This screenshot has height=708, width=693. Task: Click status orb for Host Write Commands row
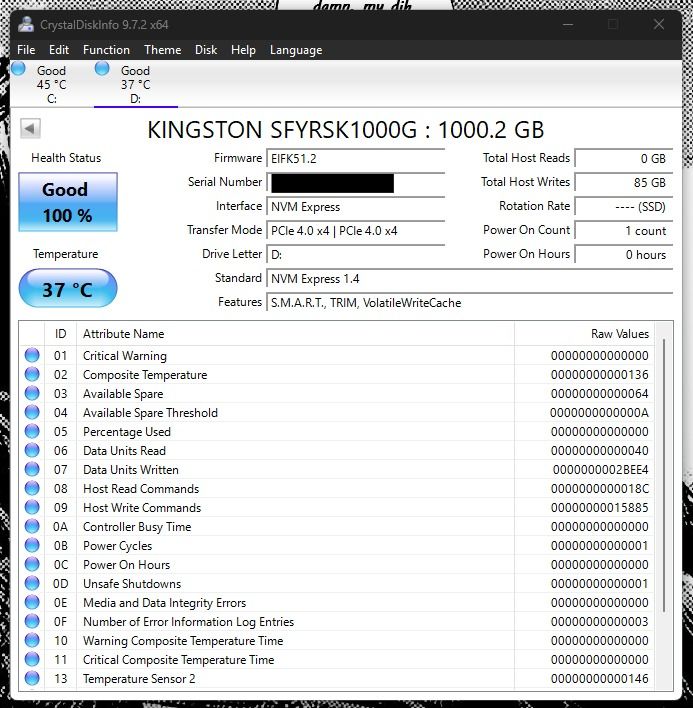(x=32, y=508)
